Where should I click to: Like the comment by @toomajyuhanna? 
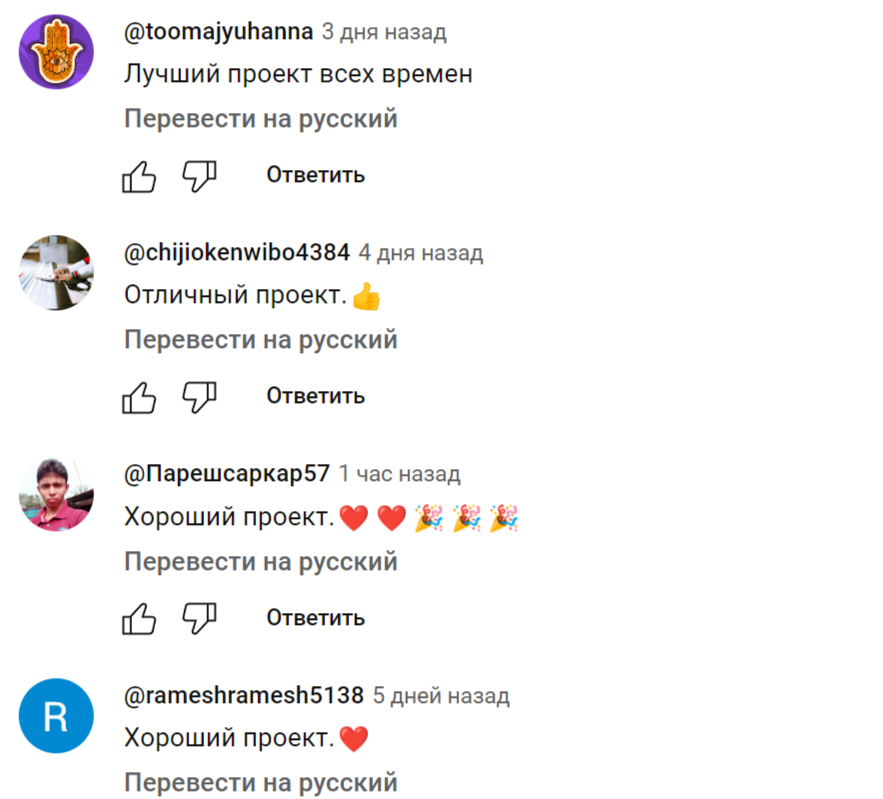139,177
